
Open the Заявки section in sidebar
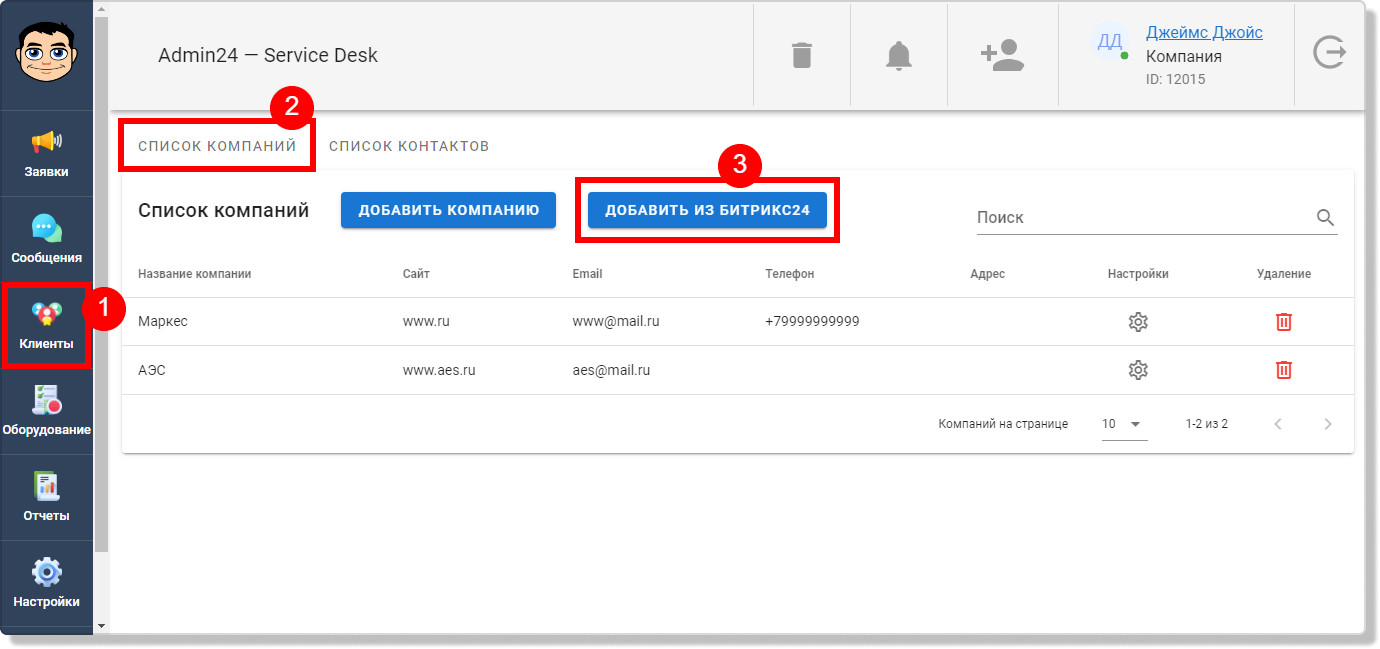[x=47, y=154]
